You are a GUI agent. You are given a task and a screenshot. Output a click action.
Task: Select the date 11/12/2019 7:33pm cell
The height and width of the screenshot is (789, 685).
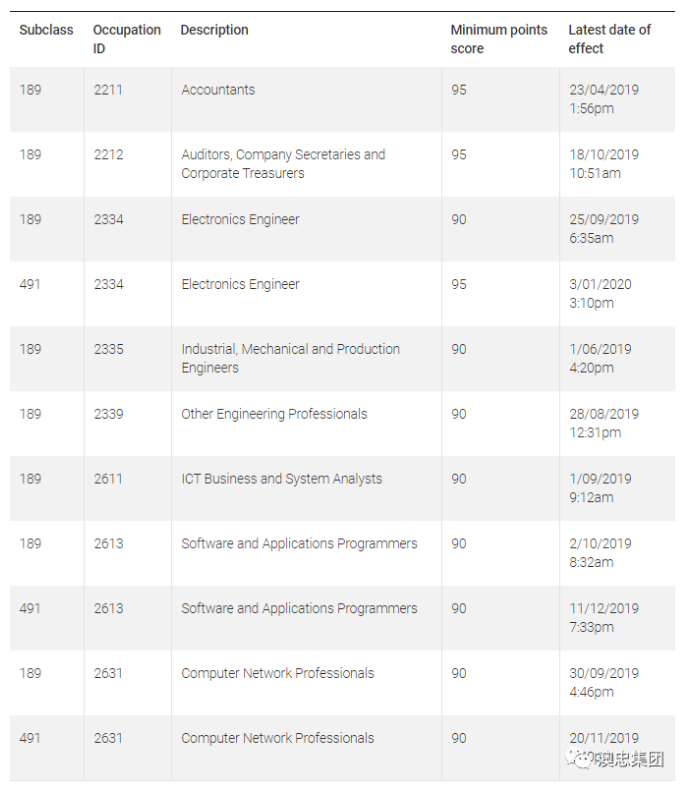pos(603,617)
